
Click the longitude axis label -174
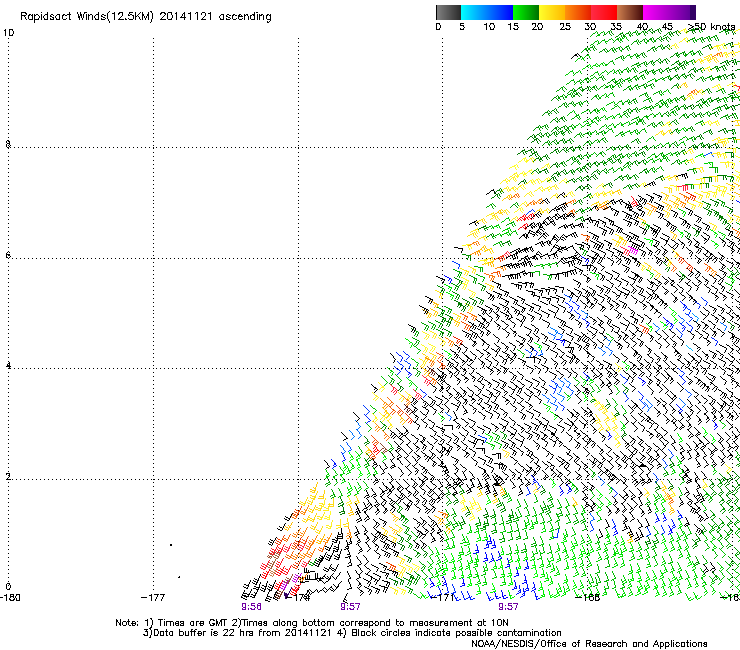tap(298, 598)
